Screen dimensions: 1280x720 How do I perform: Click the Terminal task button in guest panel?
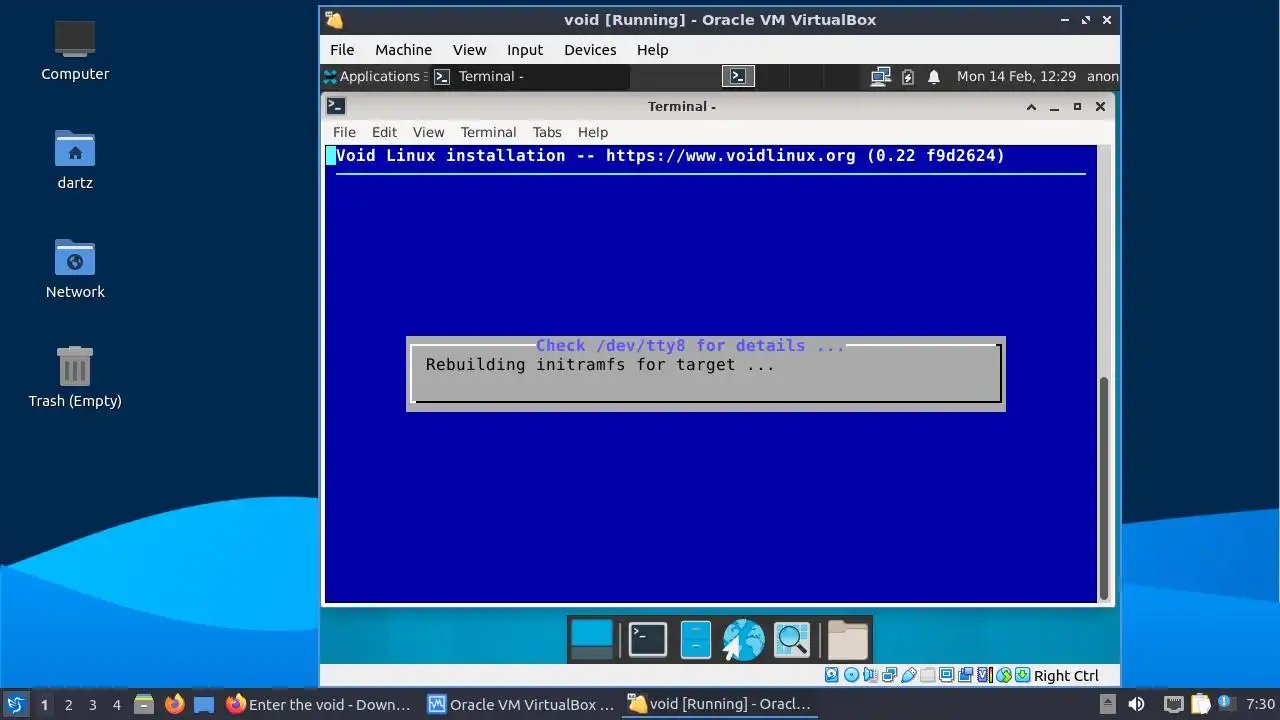click(530, 76)
